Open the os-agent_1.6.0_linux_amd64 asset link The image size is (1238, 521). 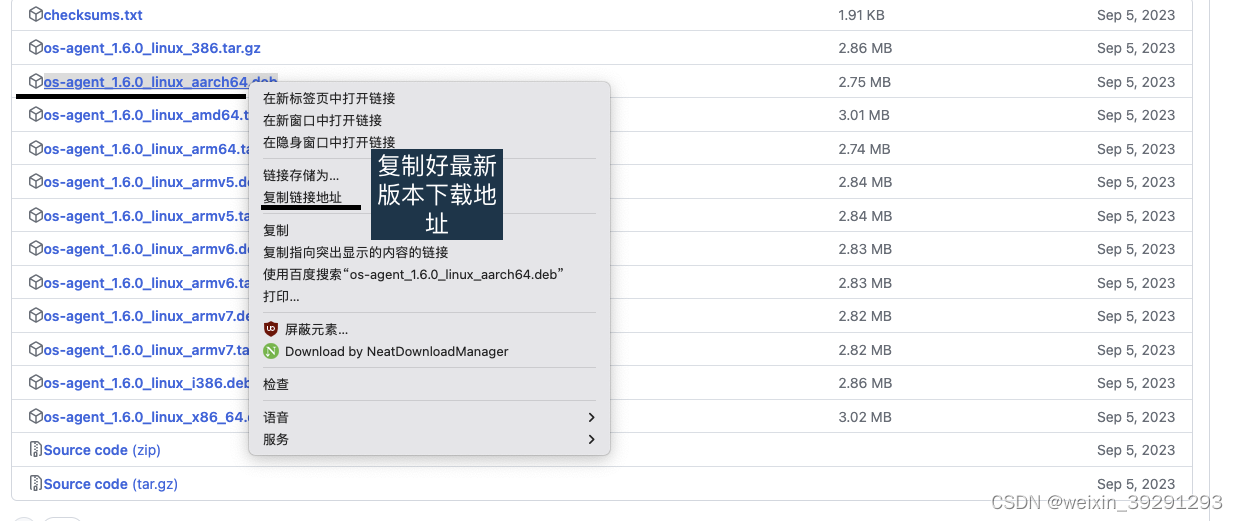tap(146, 115)
